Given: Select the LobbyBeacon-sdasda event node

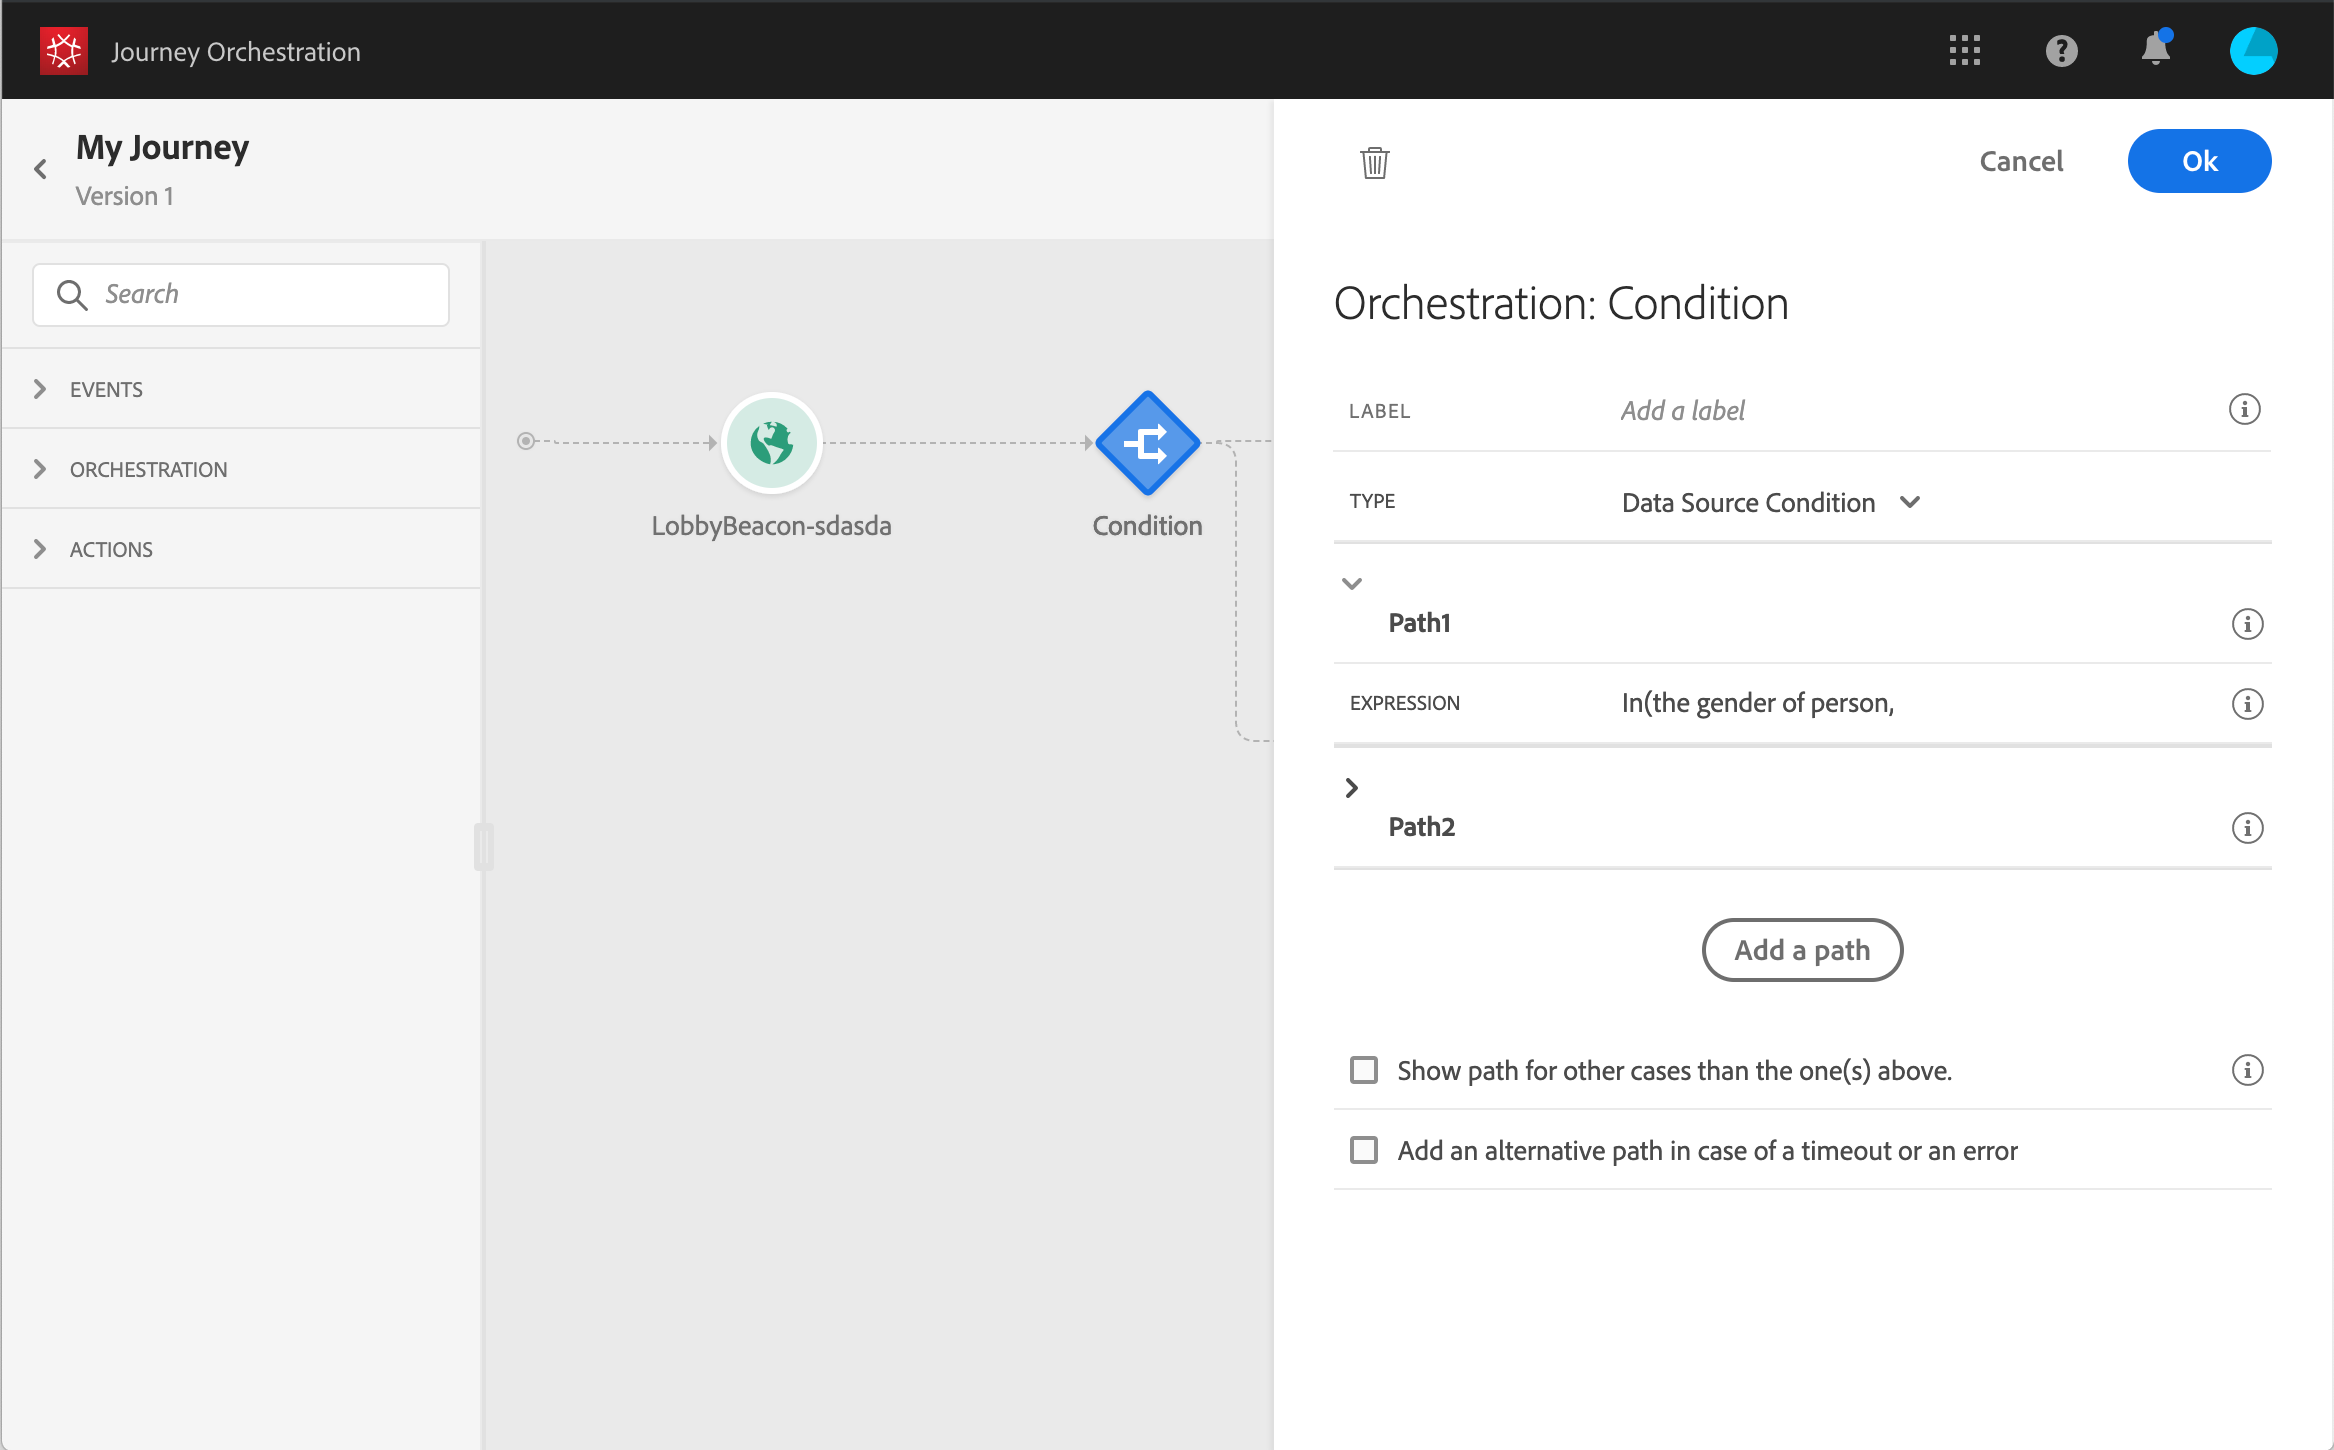Looking at the screenshot, I should pos(772,443).
